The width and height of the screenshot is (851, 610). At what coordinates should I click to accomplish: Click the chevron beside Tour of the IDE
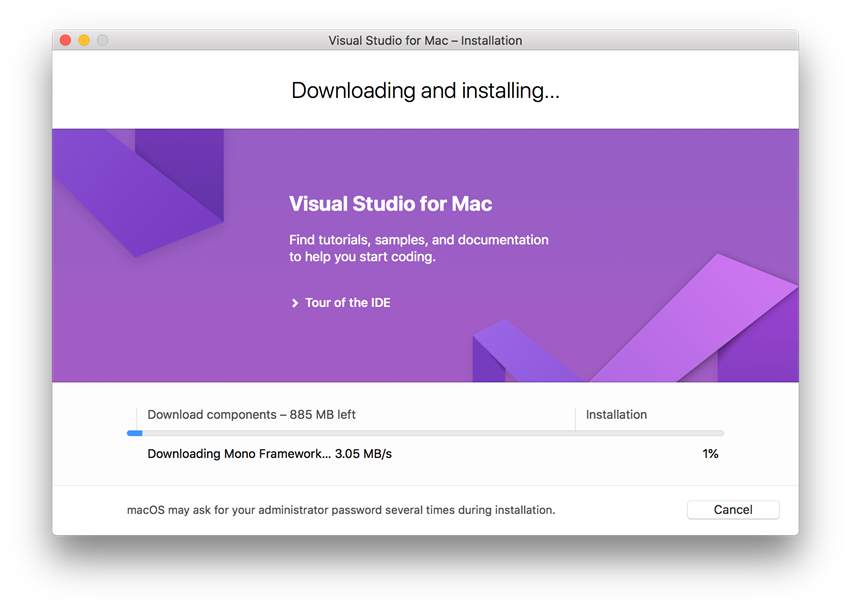click(295, 303)
